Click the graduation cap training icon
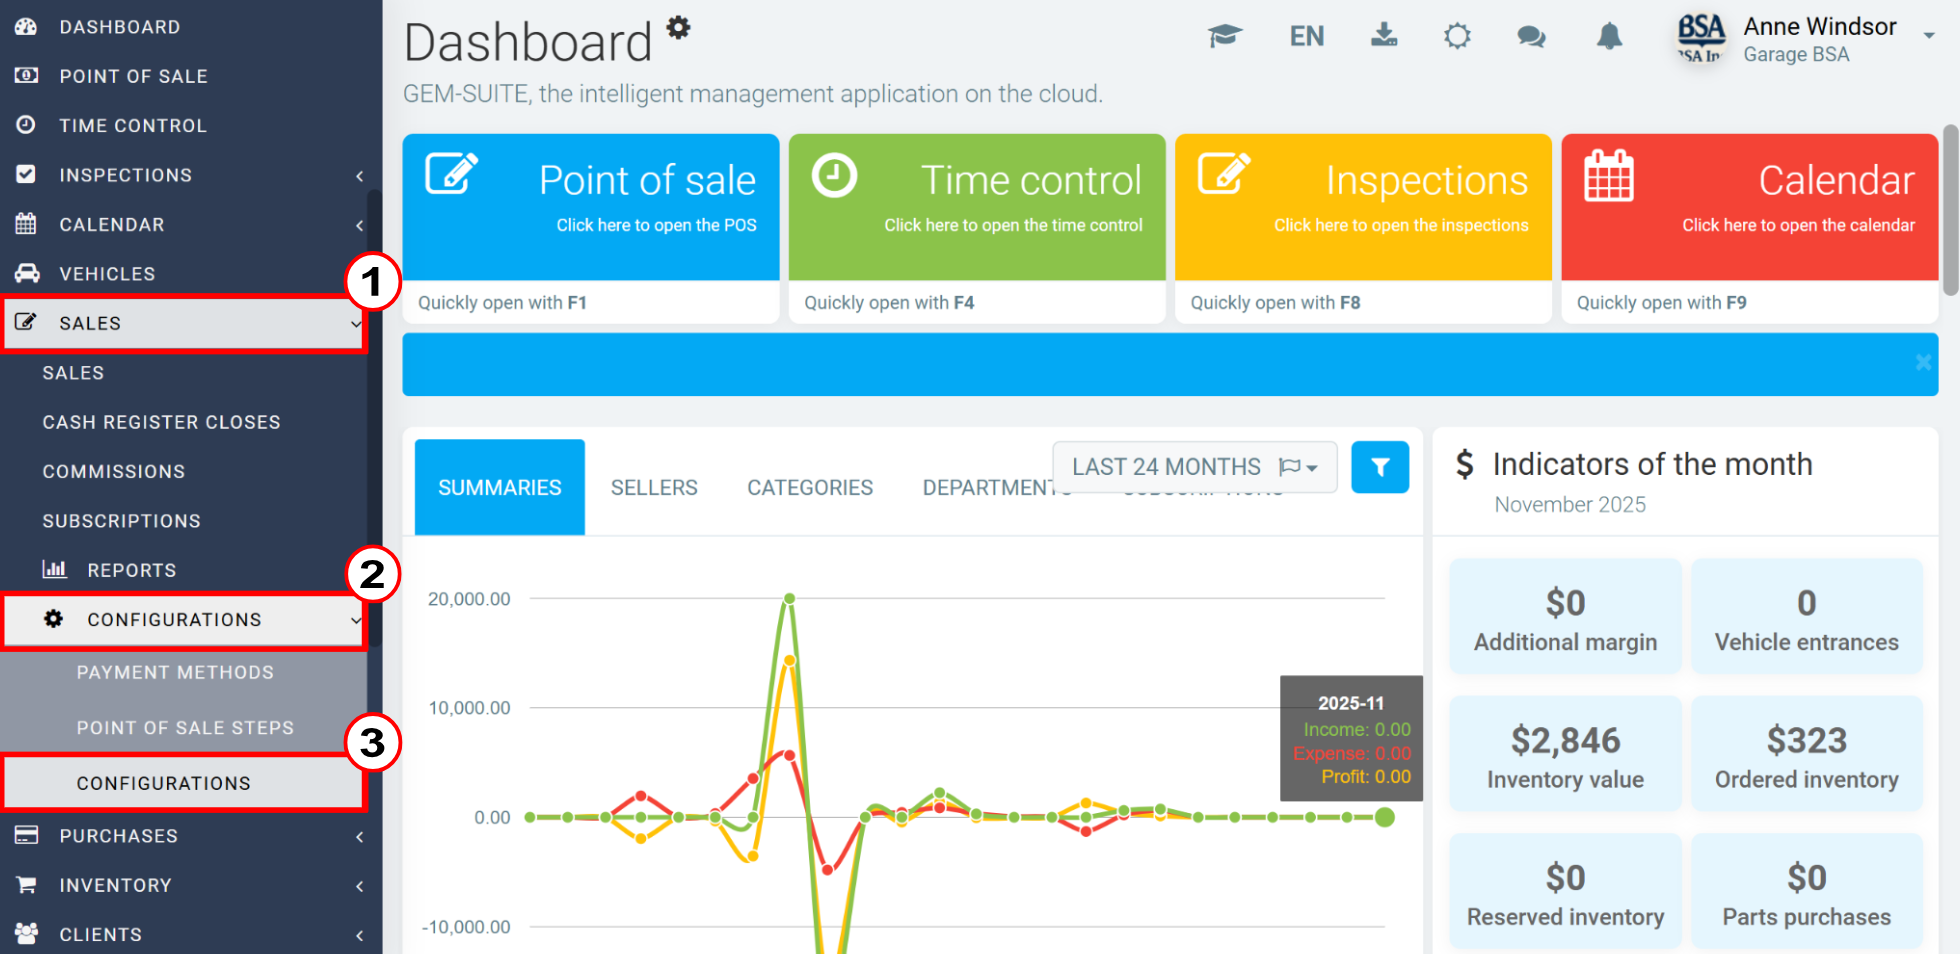The image size is (1960, 954). click(x=1224, y=37)
